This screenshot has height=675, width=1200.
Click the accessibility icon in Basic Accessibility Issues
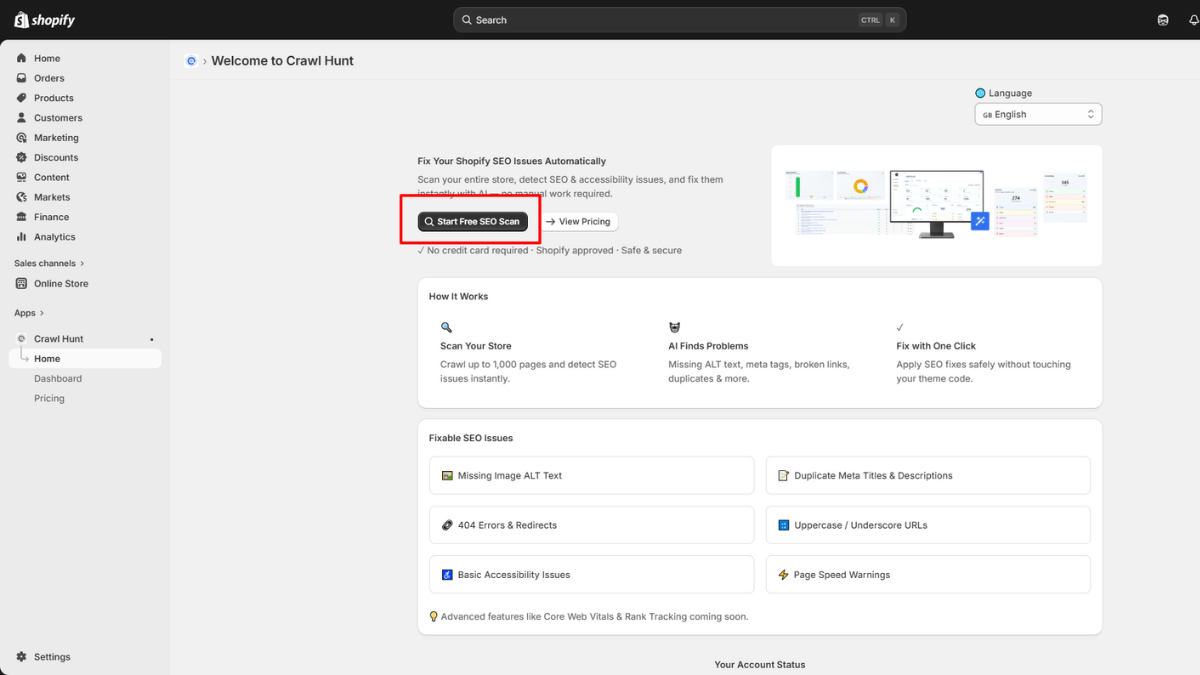click(448, 575)
